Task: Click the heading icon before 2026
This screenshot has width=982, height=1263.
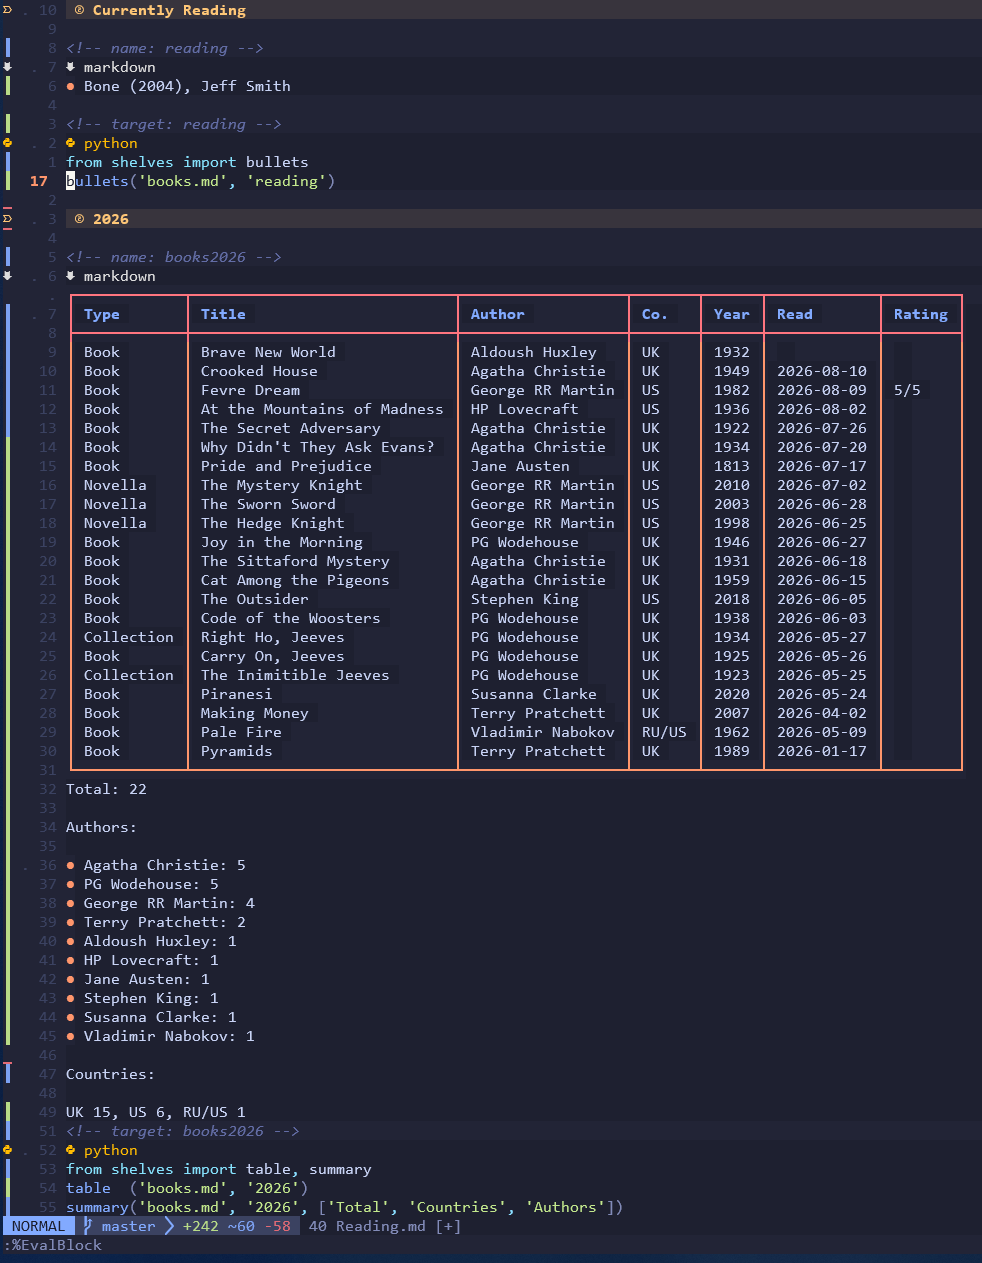Action: click(x=79, y=219)
